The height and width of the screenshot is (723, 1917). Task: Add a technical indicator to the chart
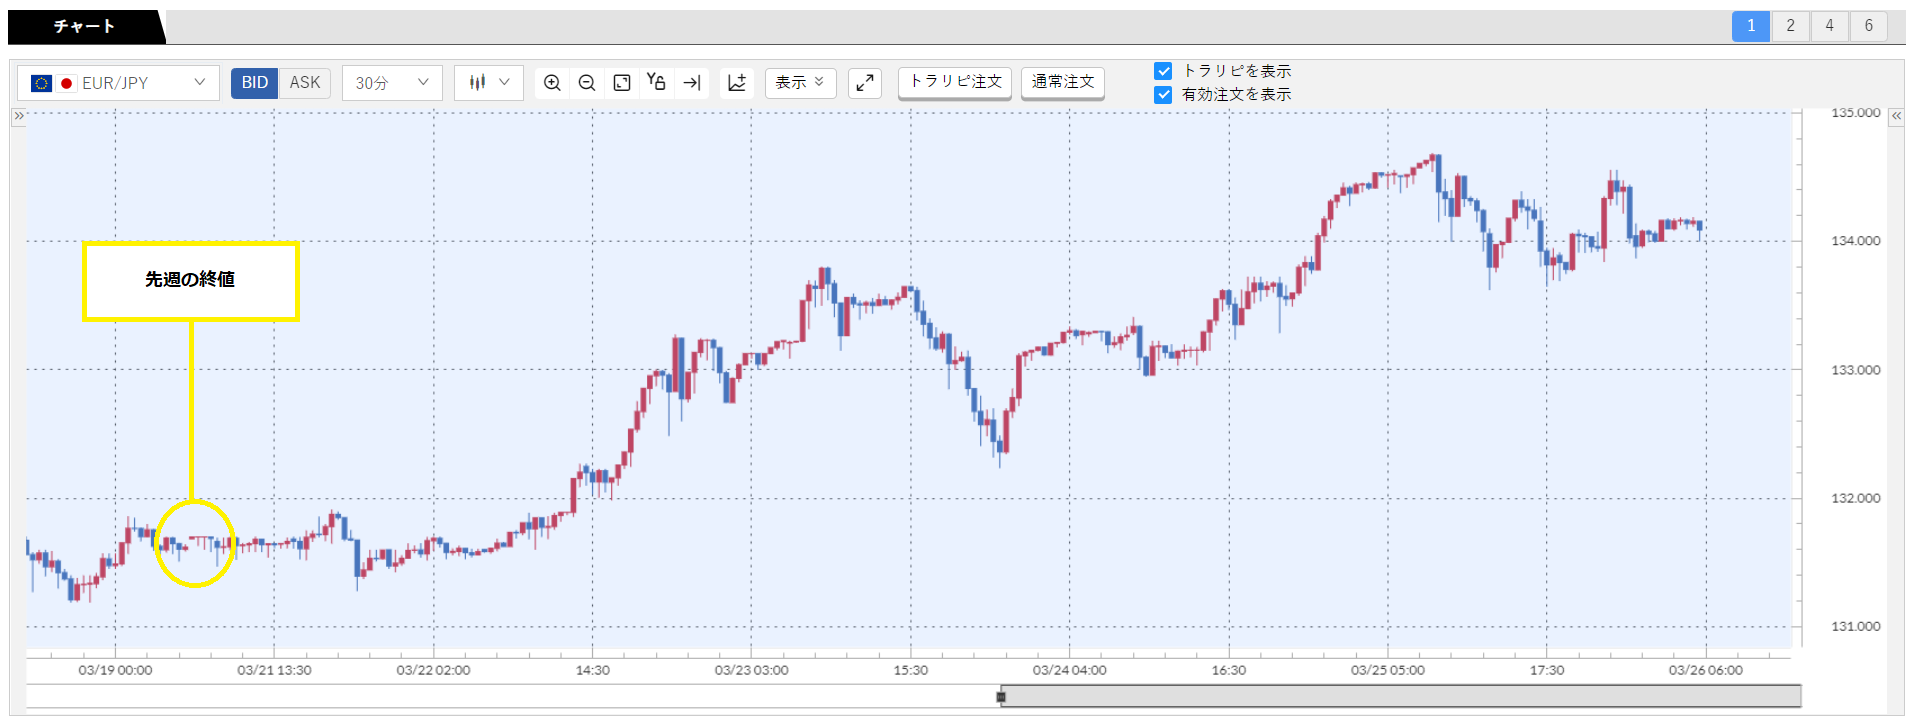[737, 83]
